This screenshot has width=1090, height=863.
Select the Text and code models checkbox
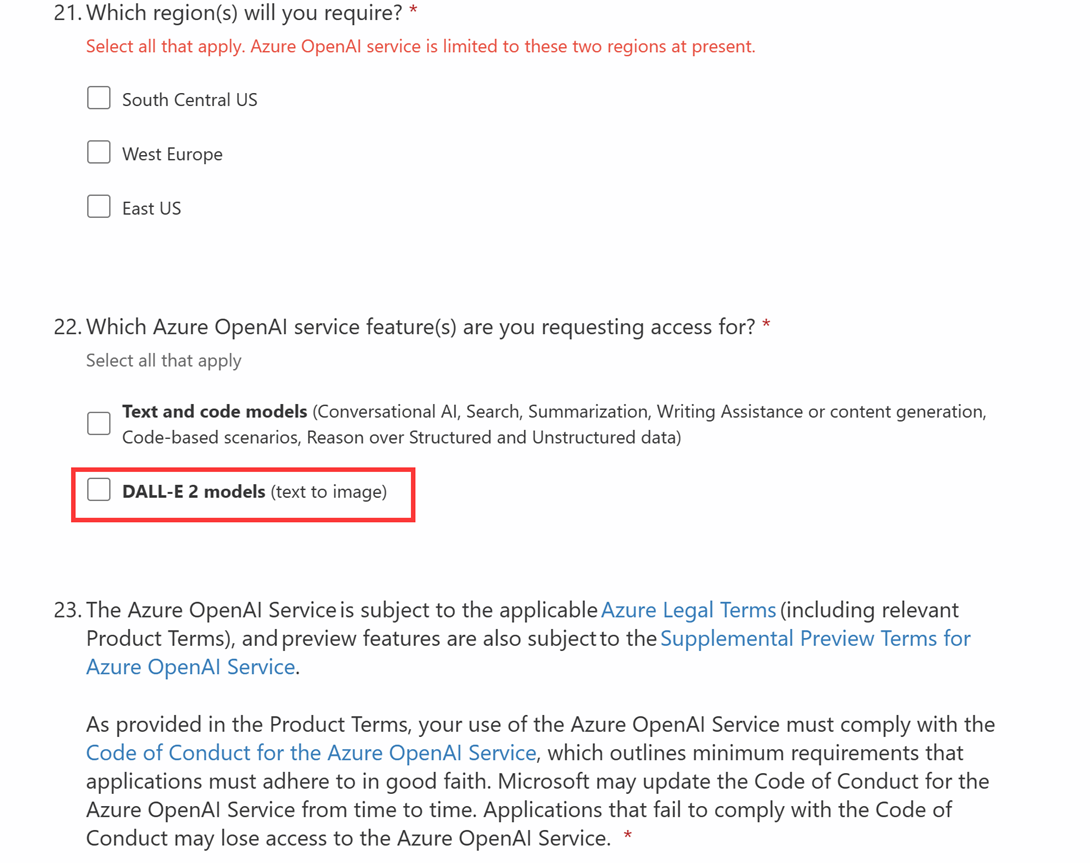pos(99,423)
